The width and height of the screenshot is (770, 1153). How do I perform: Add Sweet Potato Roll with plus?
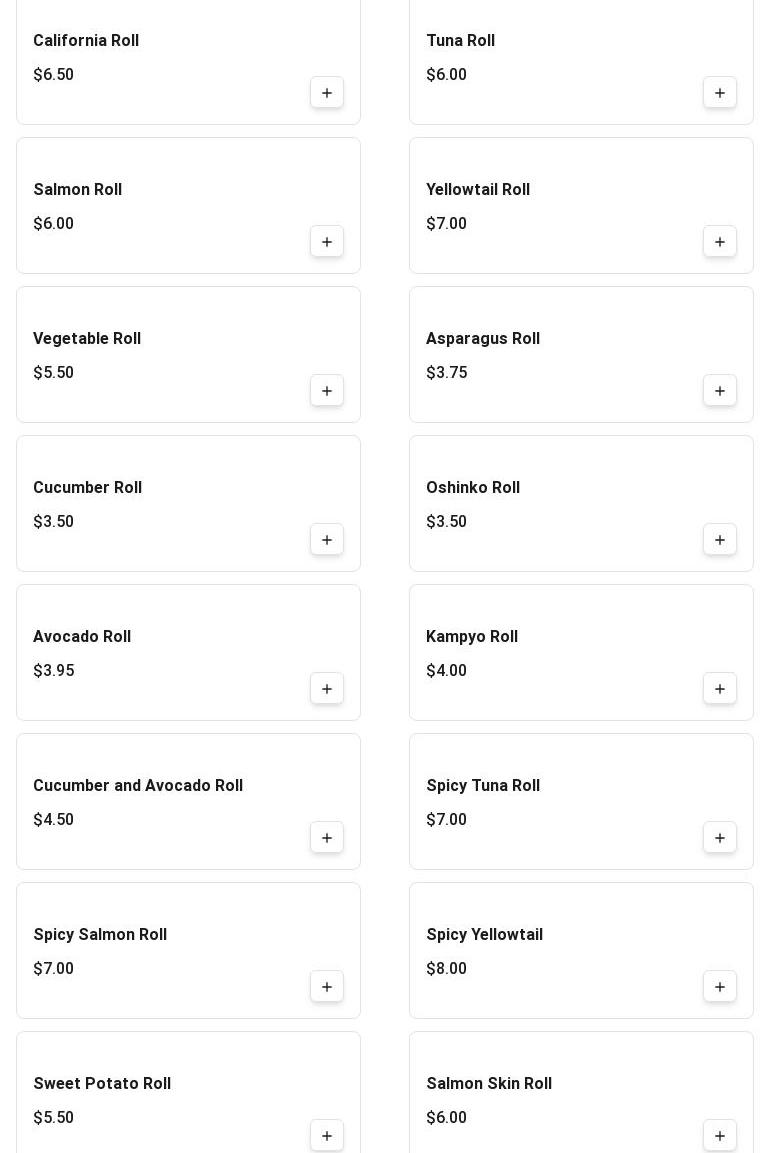click(x=327, y=1136)
